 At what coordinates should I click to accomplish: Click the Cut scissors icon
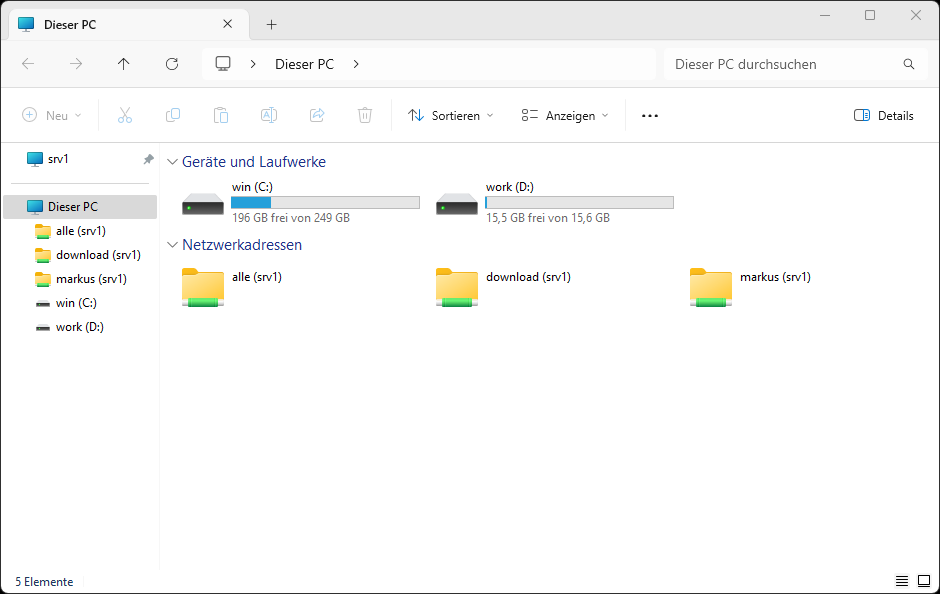coord(125,115)
